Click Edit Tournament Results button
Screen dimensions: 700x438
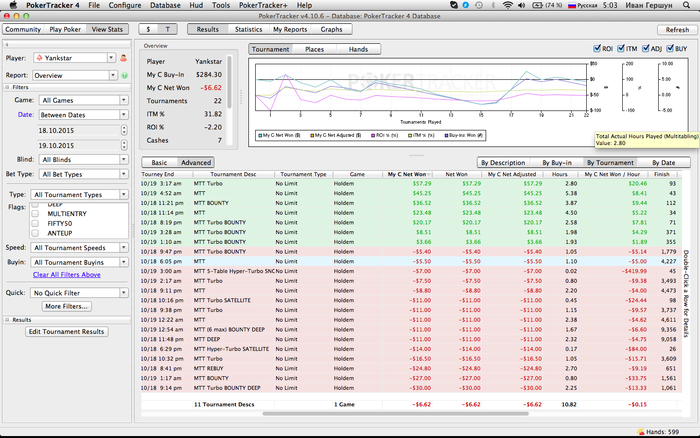tap(67, 331)
